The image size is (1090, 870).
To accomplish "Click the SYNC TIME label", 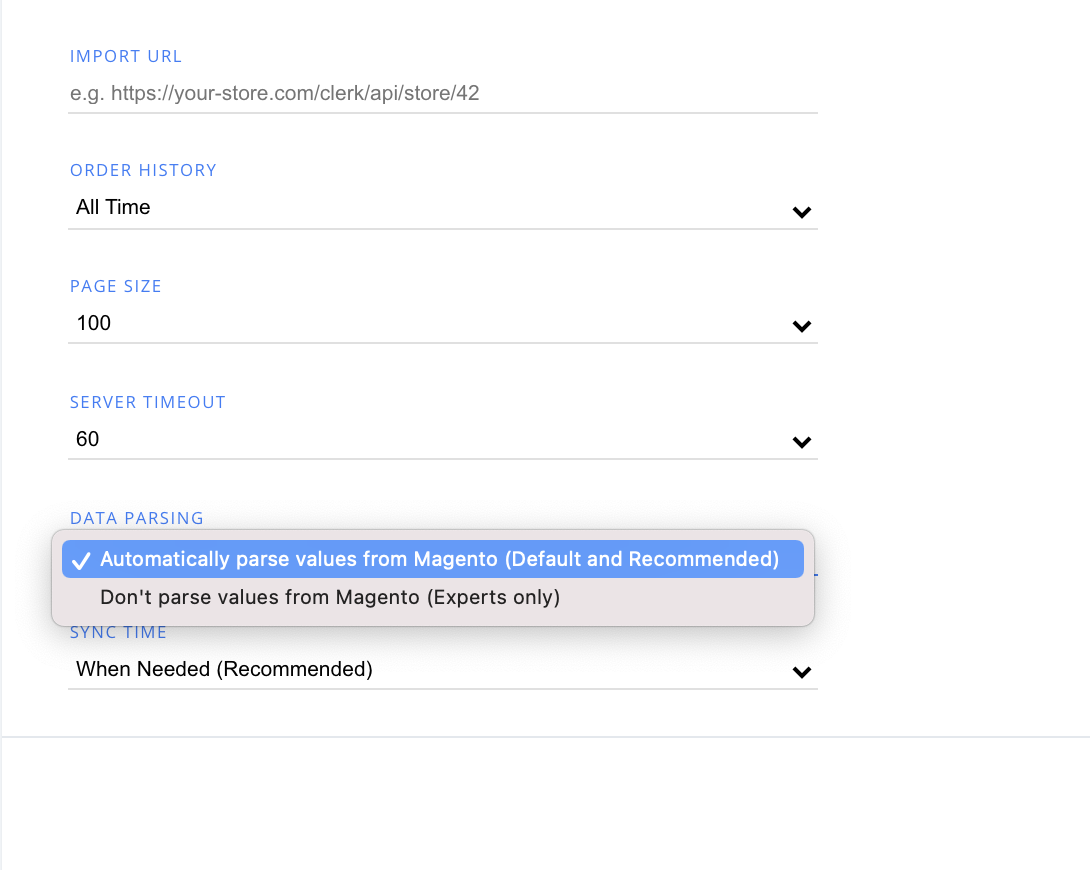I will tap(118, 633).
